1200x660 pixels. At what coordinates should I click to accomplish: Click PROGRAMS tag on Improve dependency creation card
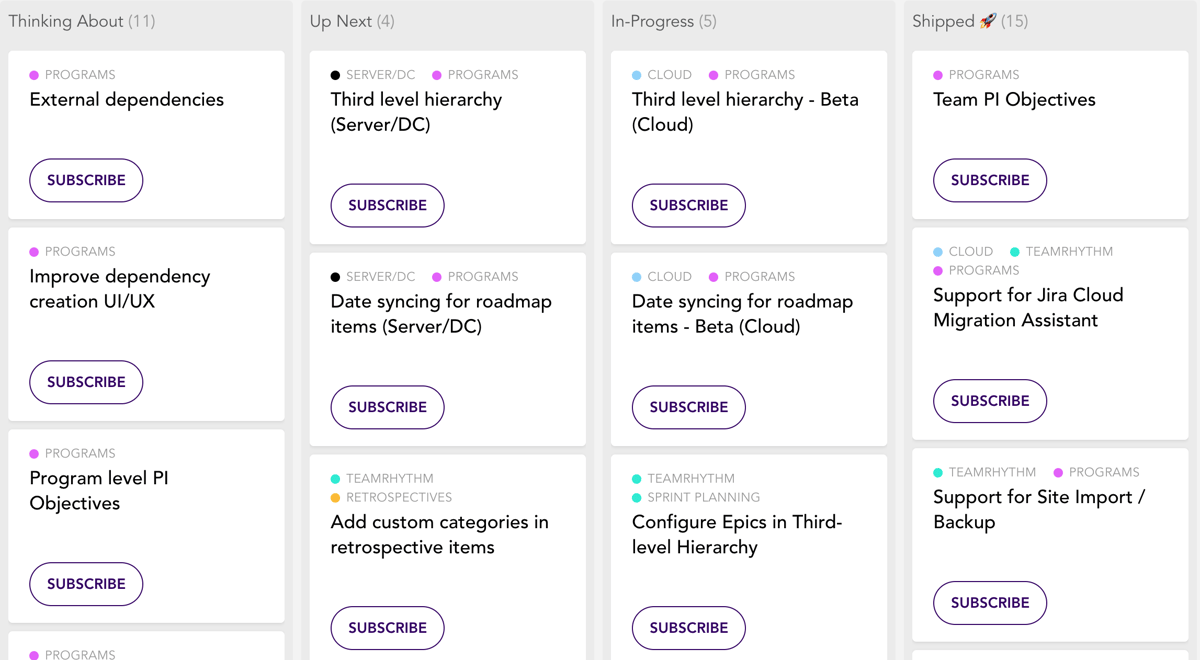pos(72,252)
